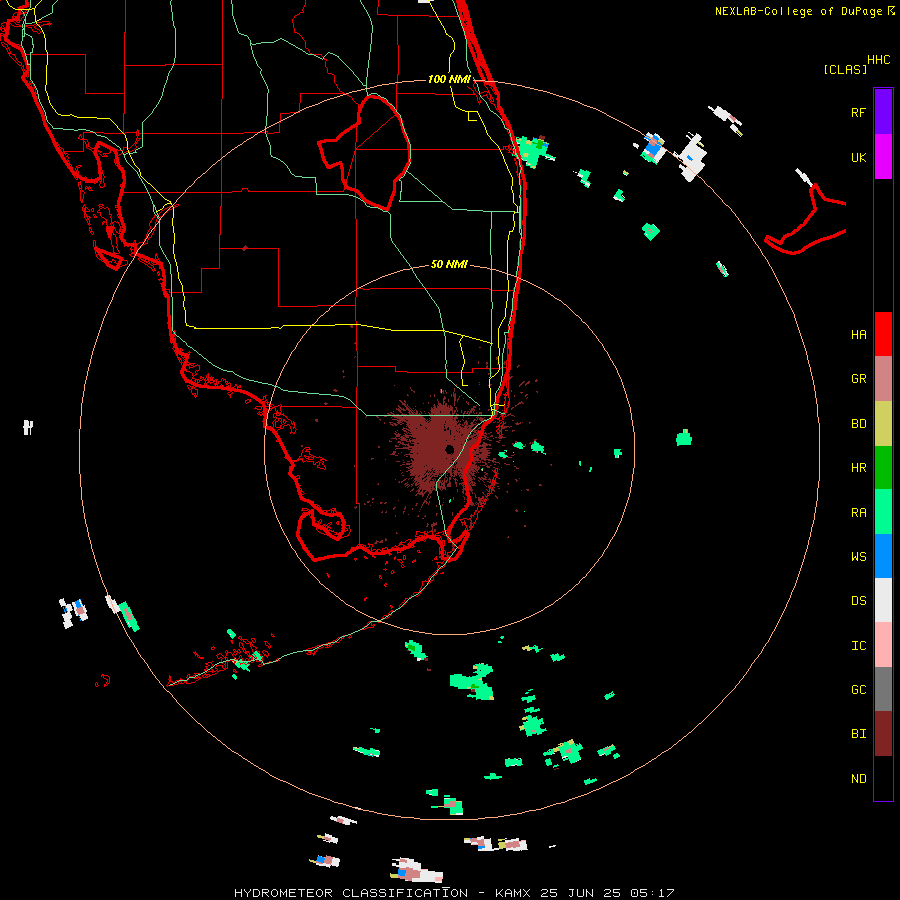Click the UK legend label
This screenshot has width=900, height=900.
click(858, 157)
